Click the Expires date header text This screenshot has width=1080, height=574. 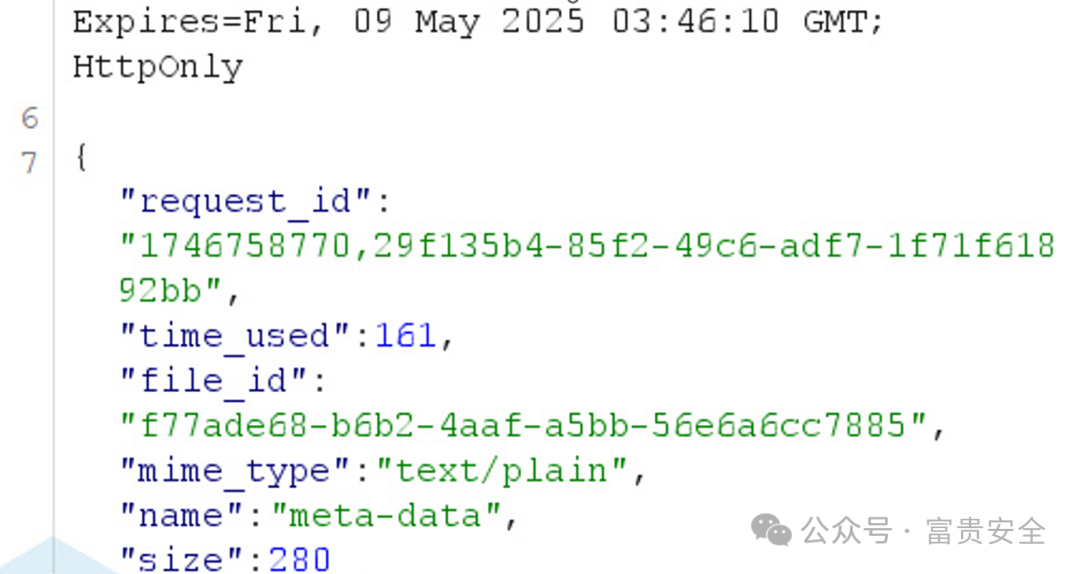pos(477,21)
